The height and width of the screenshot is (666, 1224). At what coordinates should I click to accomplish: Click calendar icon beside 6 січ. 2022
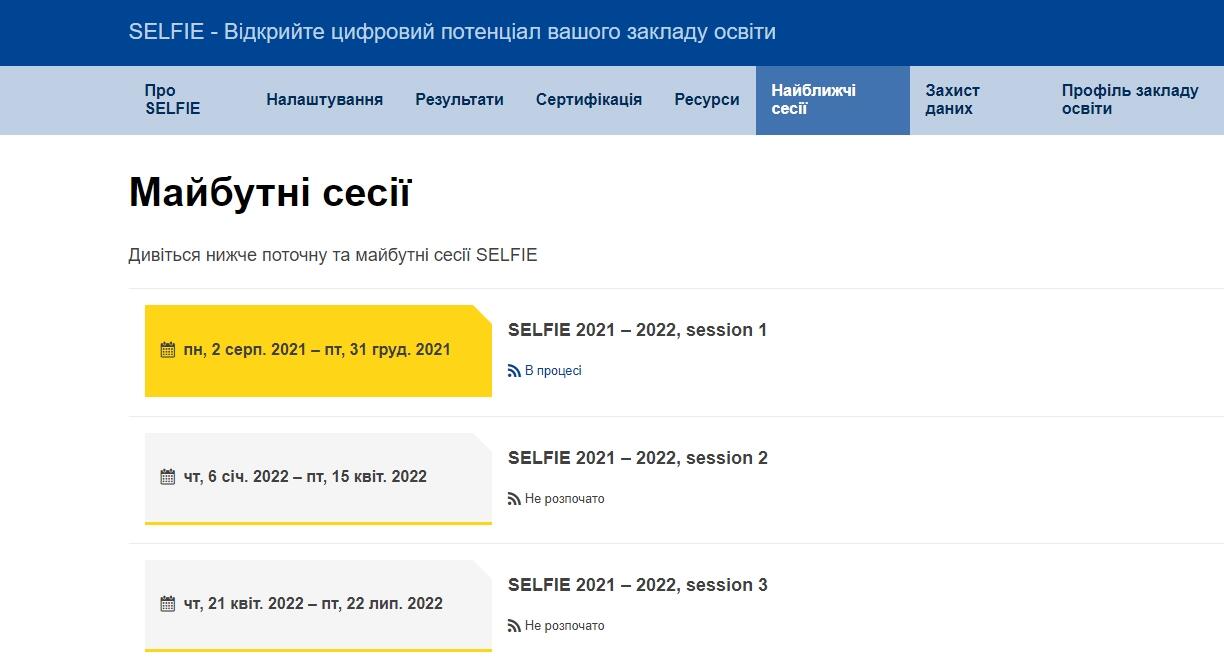168,477
